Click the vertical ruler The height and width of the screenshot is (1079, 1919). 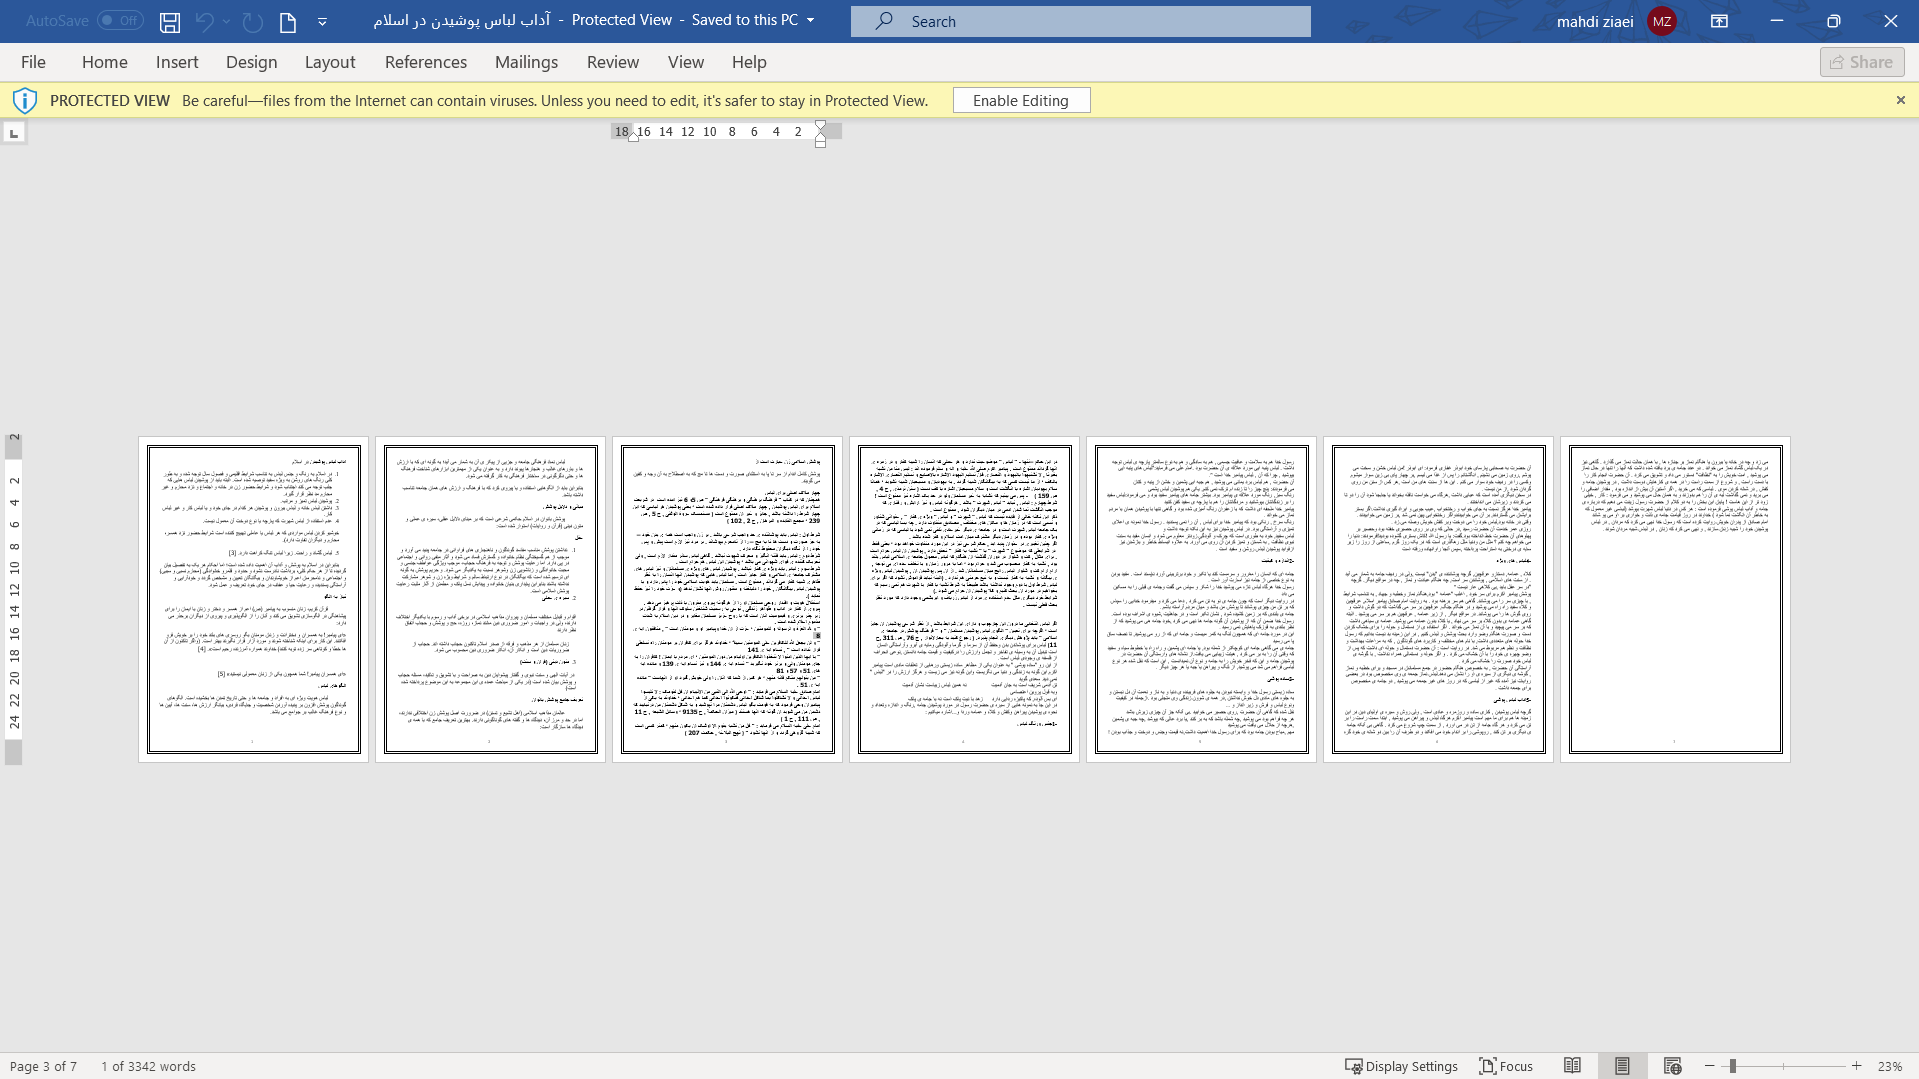[x=14, y=599]
